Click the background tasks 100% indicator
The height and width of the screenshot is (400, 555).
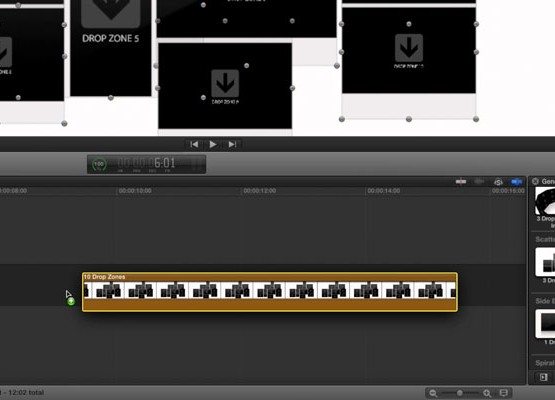click(x=99, y=164)
